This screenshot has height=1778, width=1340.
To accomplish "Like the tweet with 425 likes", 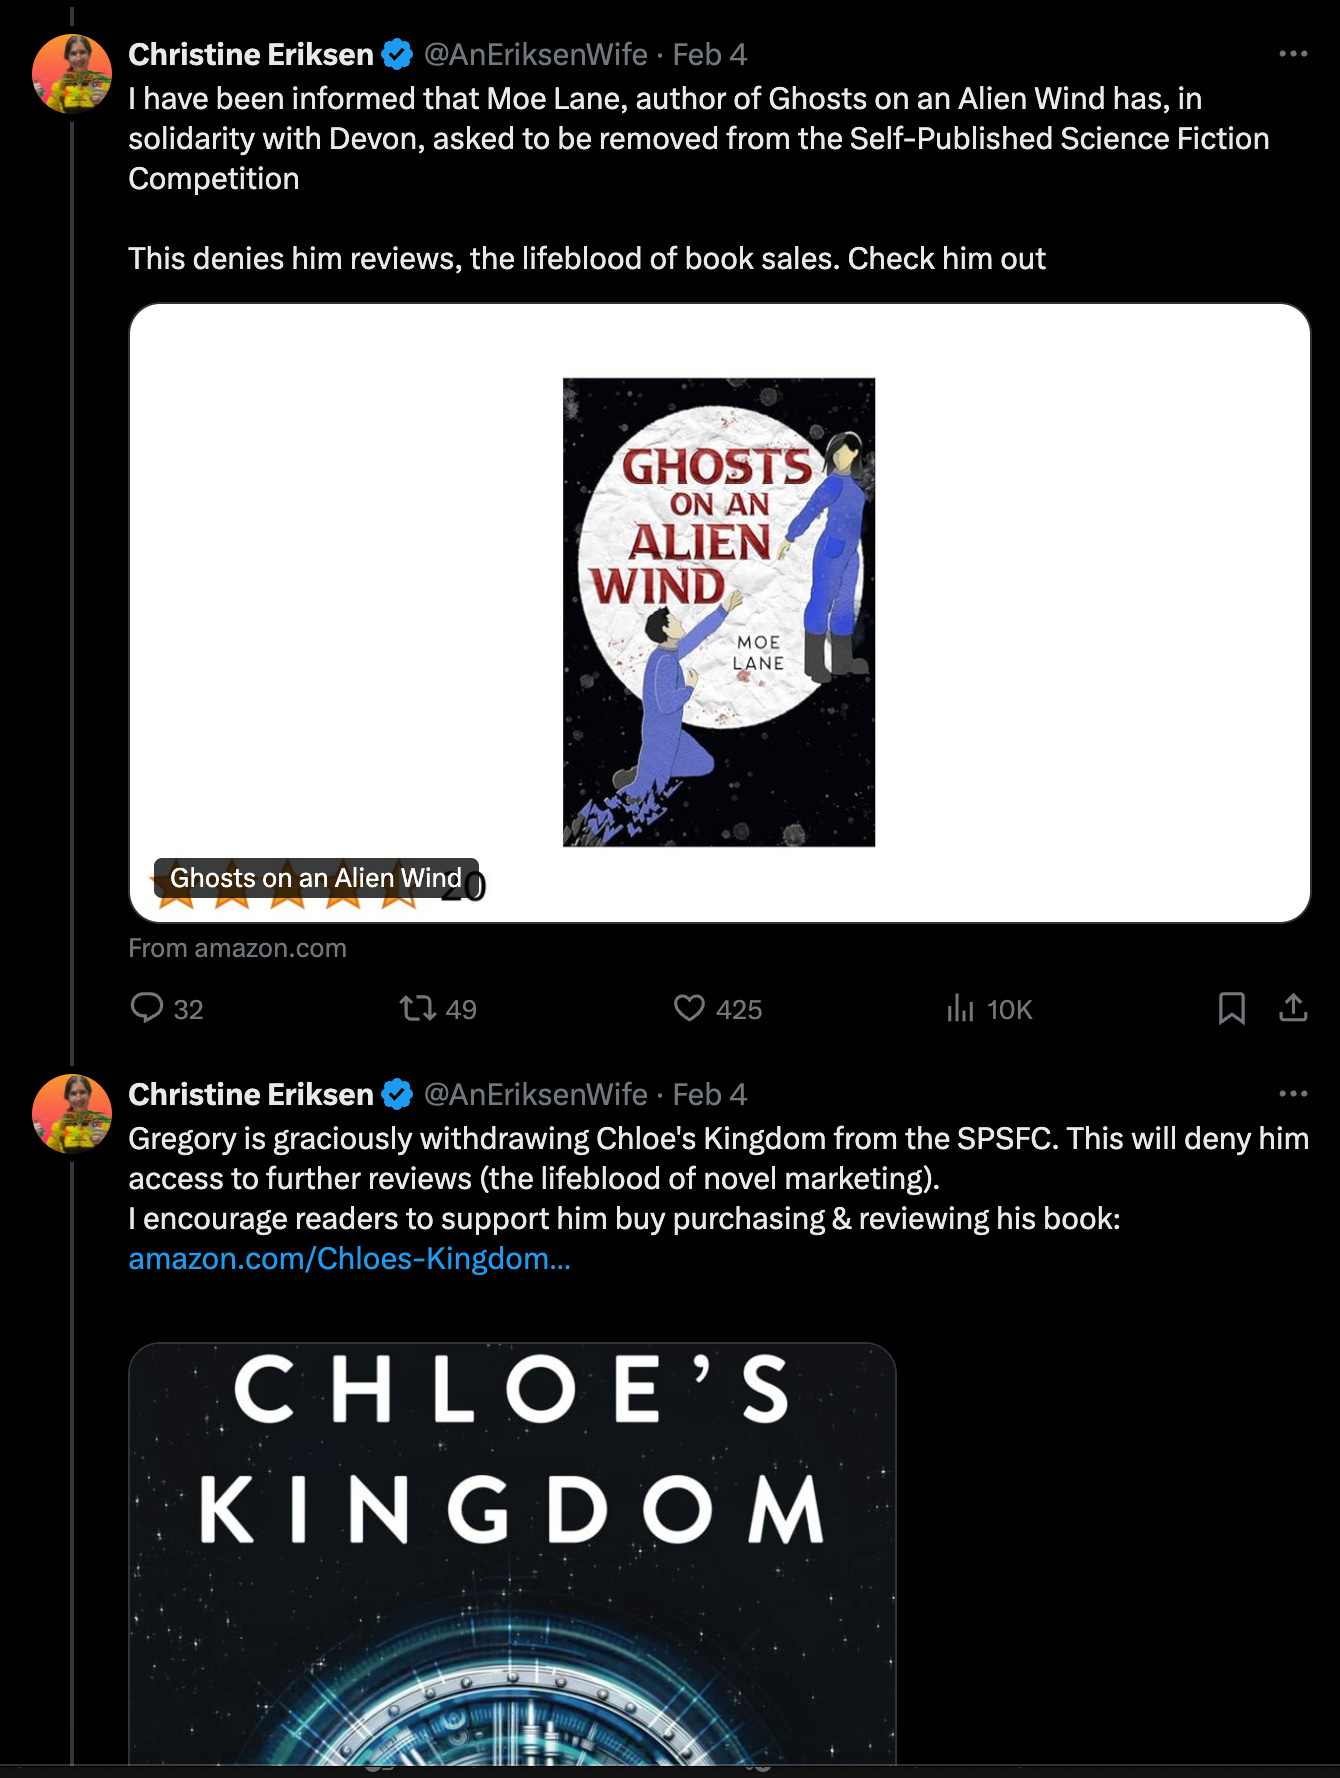I will coord(717,1008).
